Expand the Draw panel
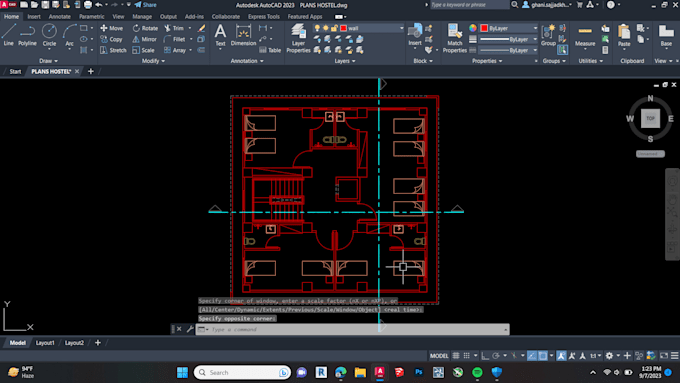 (48, 61)
